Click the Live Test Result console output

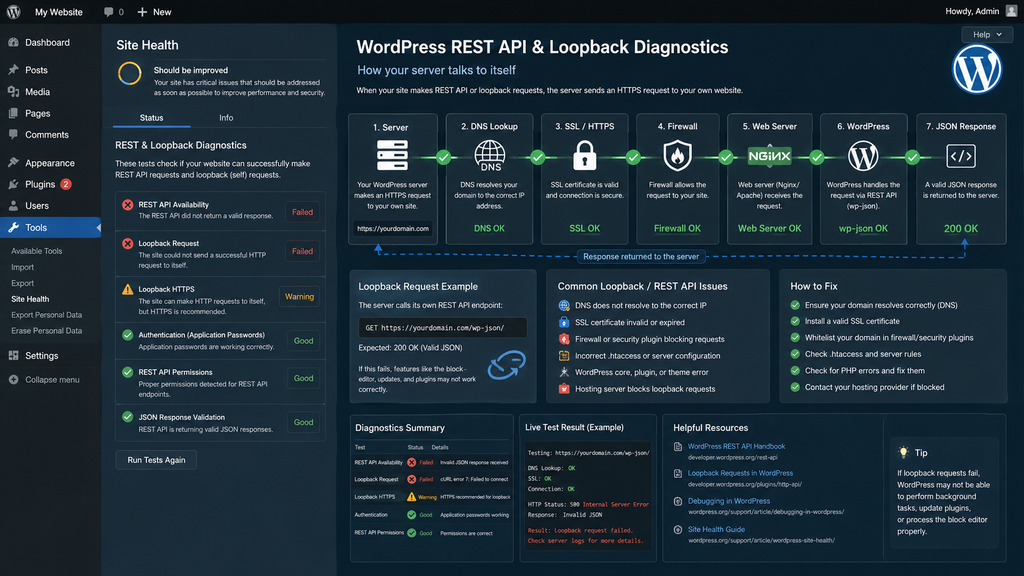coord(588,496)
